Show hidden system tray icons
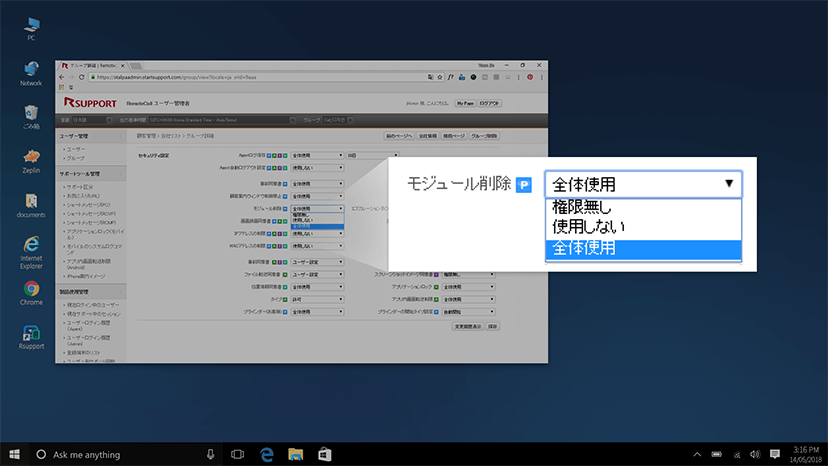The width and height of the screenshot is (828, 466). point(697,454)
